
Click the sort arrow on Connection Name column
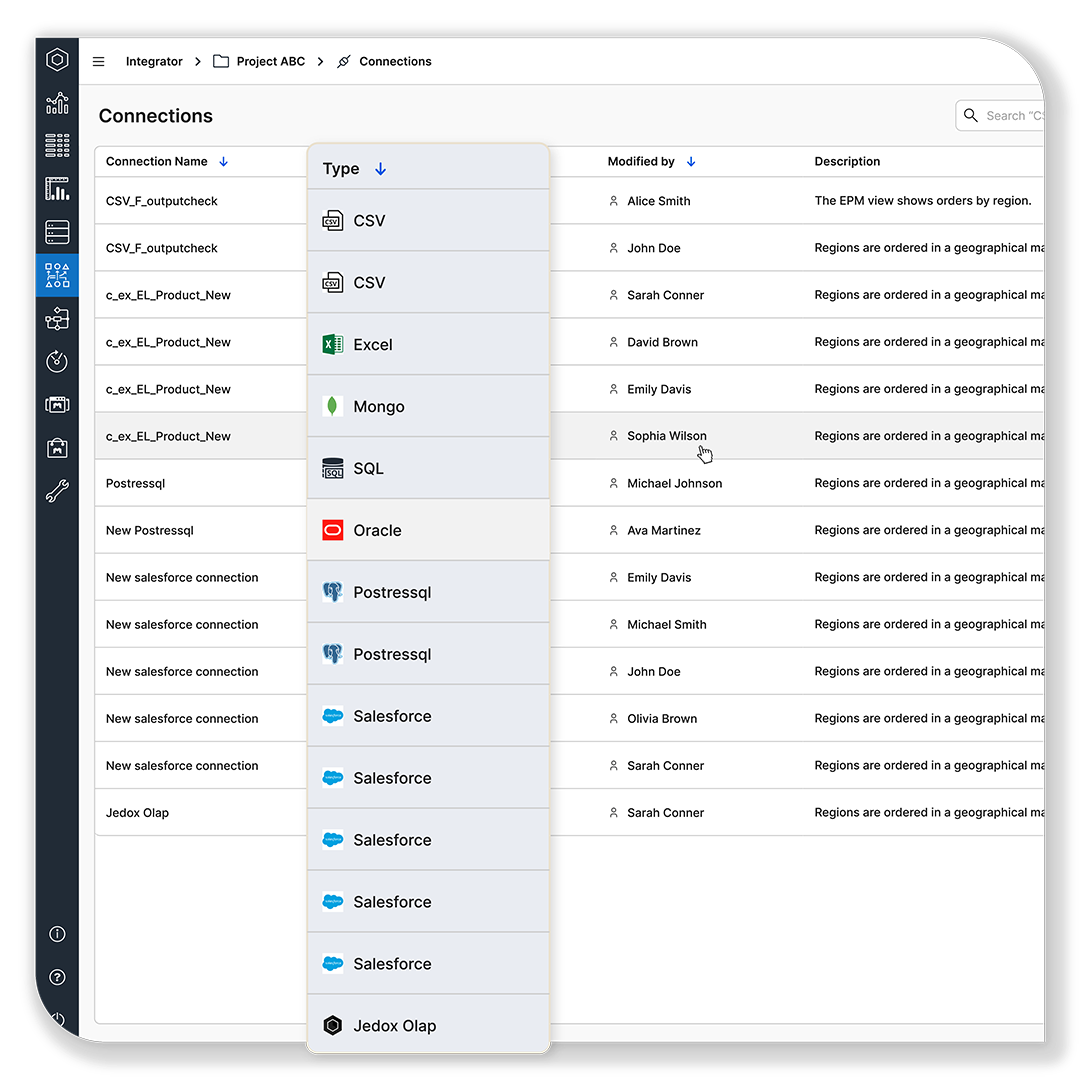[x=222, y=161]
